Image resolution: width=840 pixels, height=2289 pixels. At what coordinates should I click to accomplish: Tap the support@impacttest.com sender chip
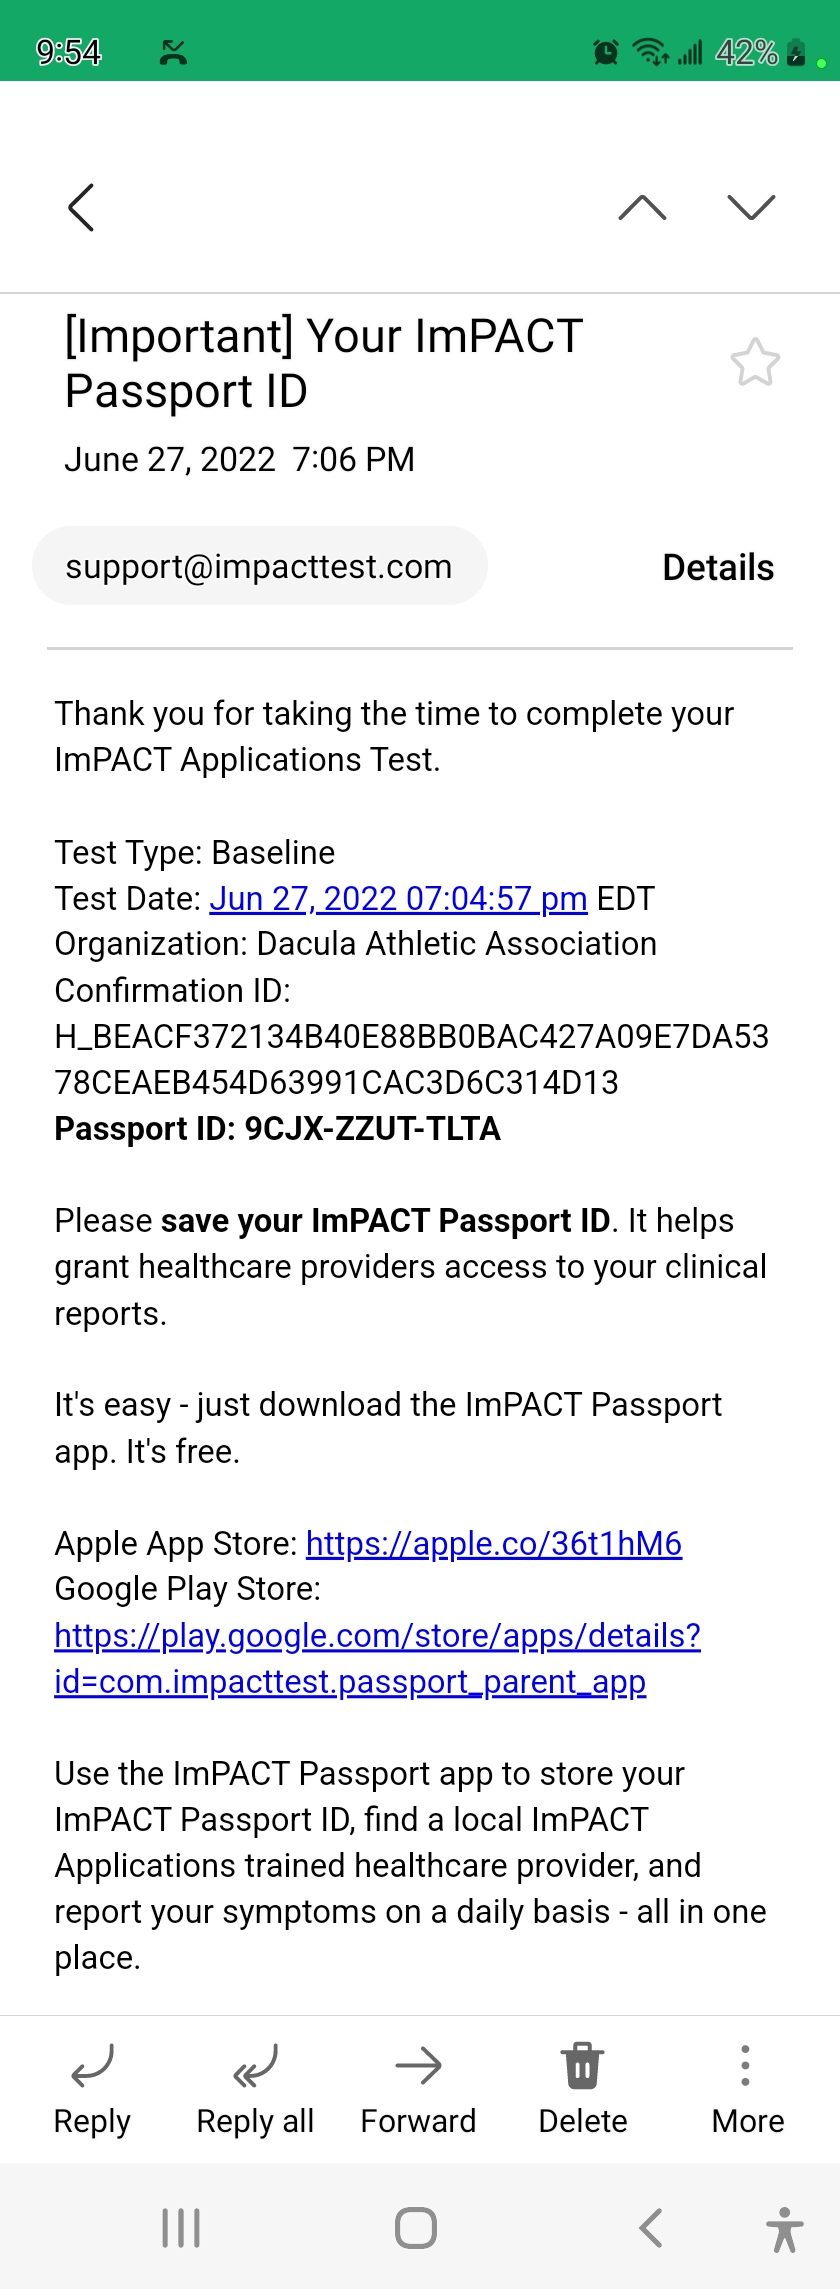(260, 566)
